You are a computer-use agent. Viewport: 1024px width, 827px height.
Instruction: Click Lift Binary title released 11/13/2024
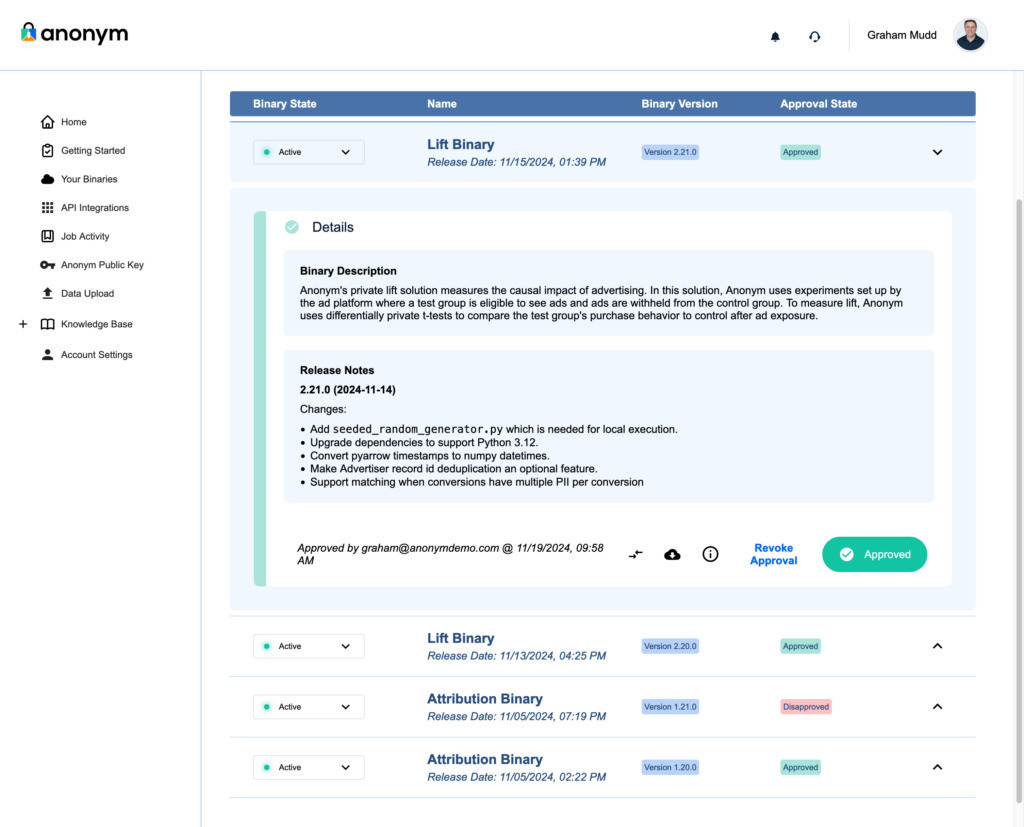click(460, 638)
